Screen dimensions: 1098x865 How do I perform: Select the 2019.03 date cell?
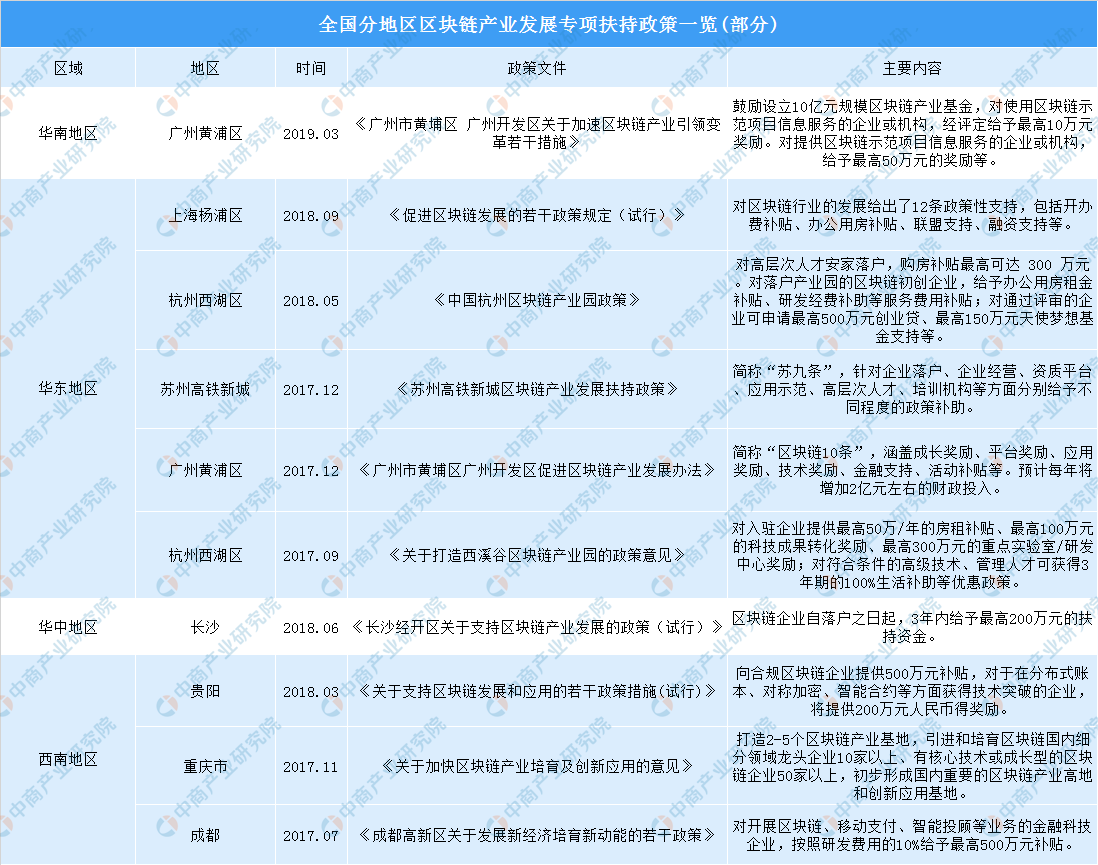(310, 133)
